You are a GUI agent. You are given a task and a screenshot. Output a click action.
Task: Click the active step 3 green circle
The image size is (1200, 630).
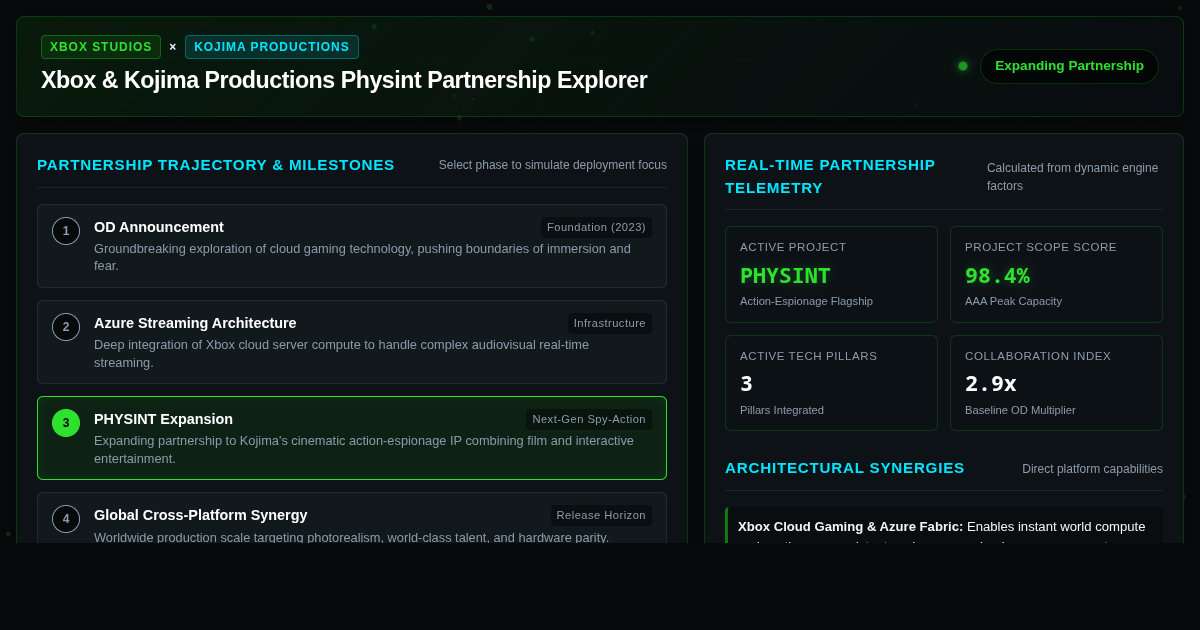pos(66,423)
